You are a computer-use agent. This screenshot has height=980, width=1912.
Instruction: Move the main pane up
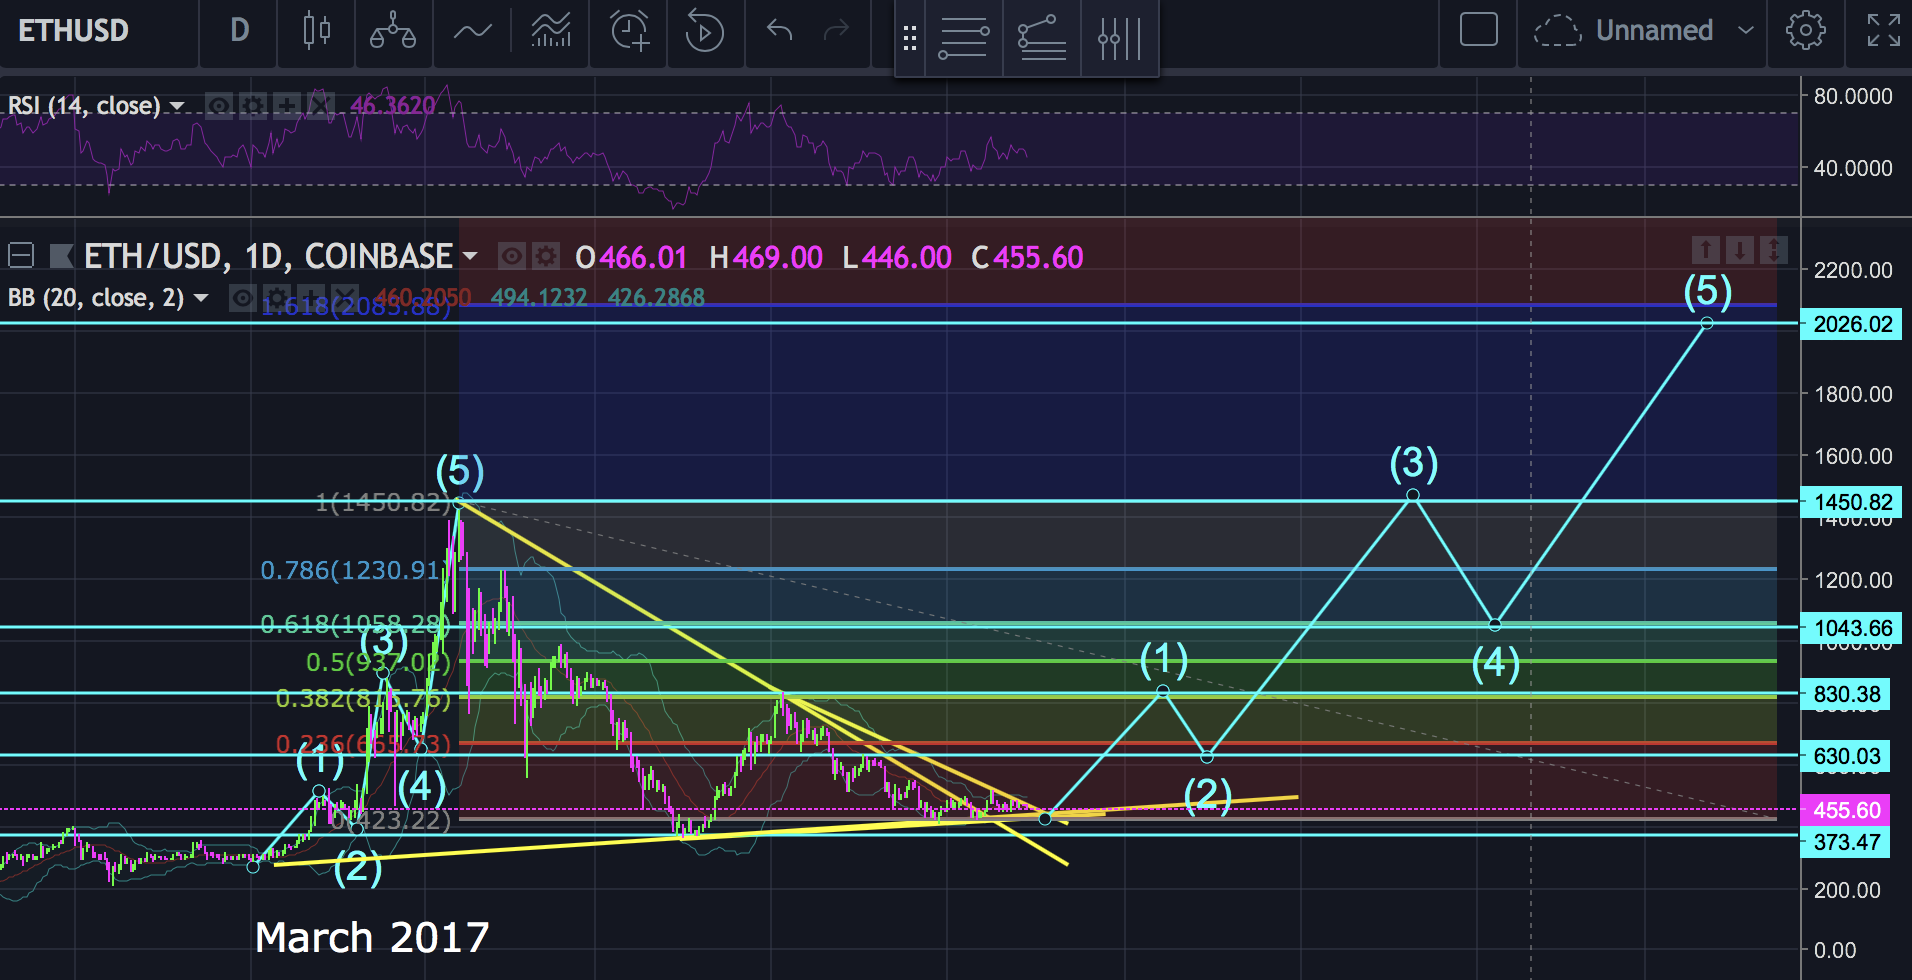point(1706,250)
